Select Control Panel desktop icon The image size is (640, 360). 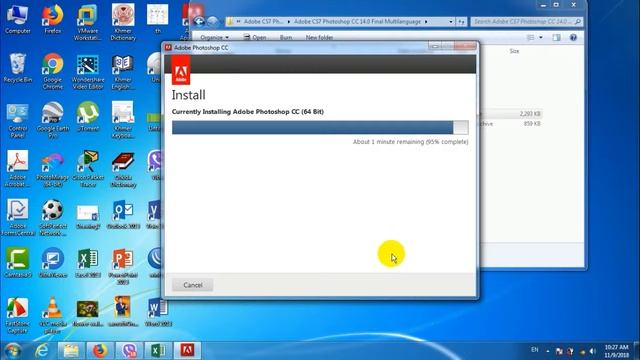tap(18, 120)
